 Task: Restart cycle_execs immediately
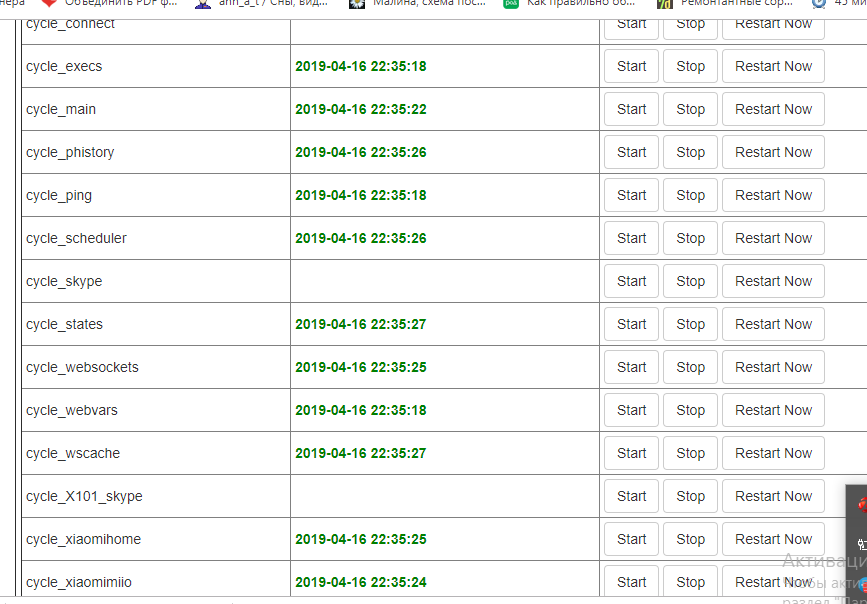[773, 66]
